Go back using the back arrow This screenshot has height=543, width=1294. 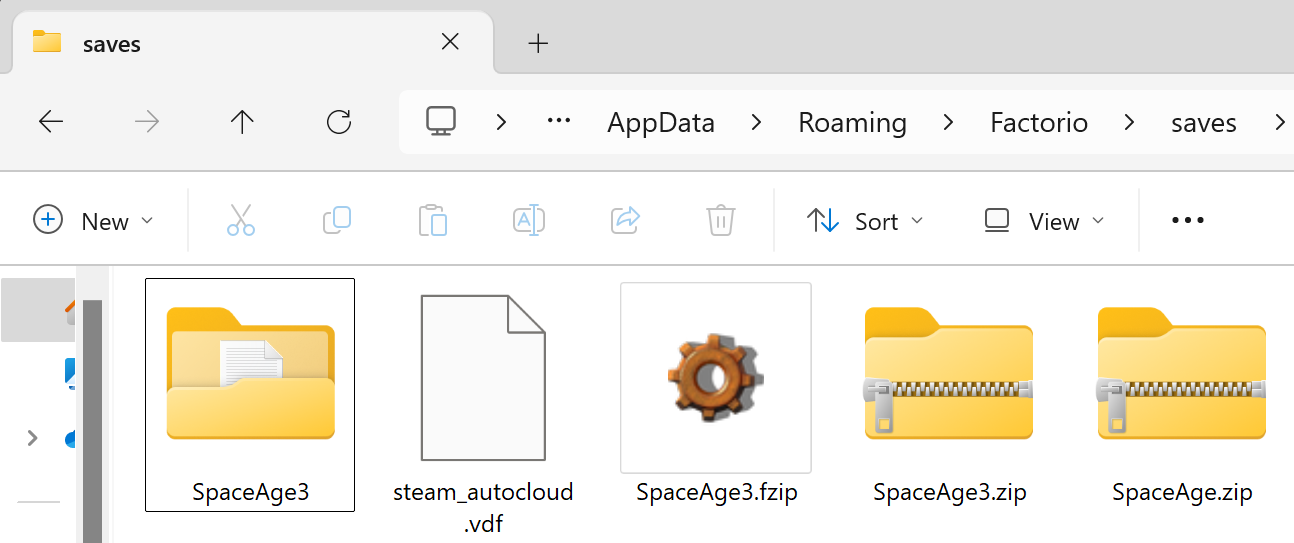pos(50,122)
